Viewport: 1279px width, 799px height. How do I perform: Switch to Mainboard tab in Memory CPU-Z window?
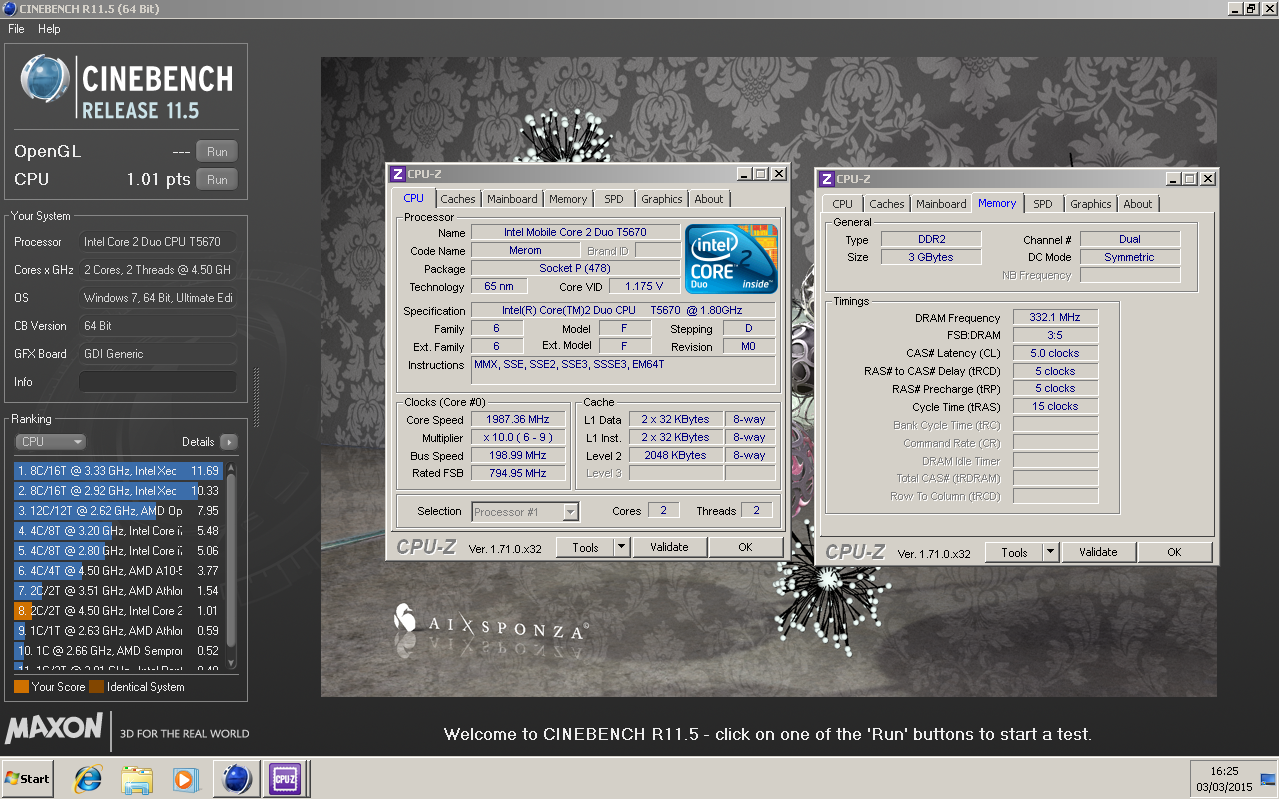click(x=941, y=204)
